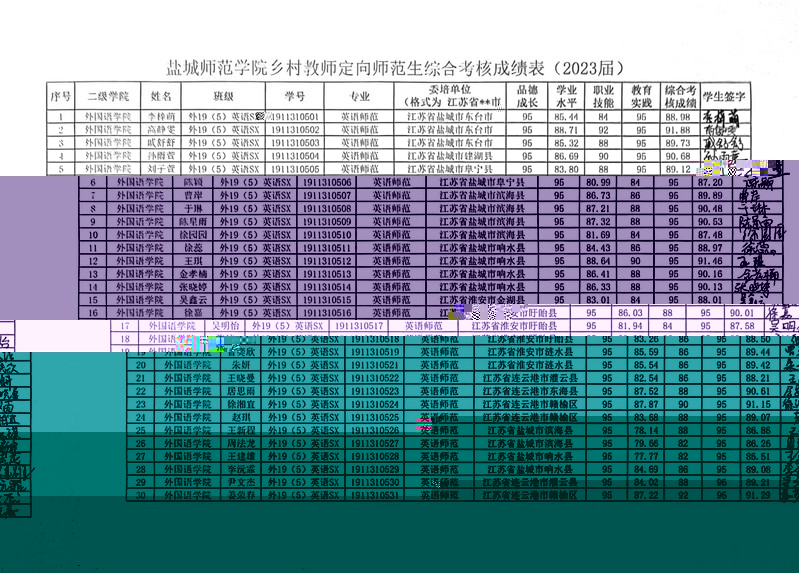Screen dimensions: 799x573
Task: Click the name 吴鑫云 in row 15
Action: (x=193, y=300)
